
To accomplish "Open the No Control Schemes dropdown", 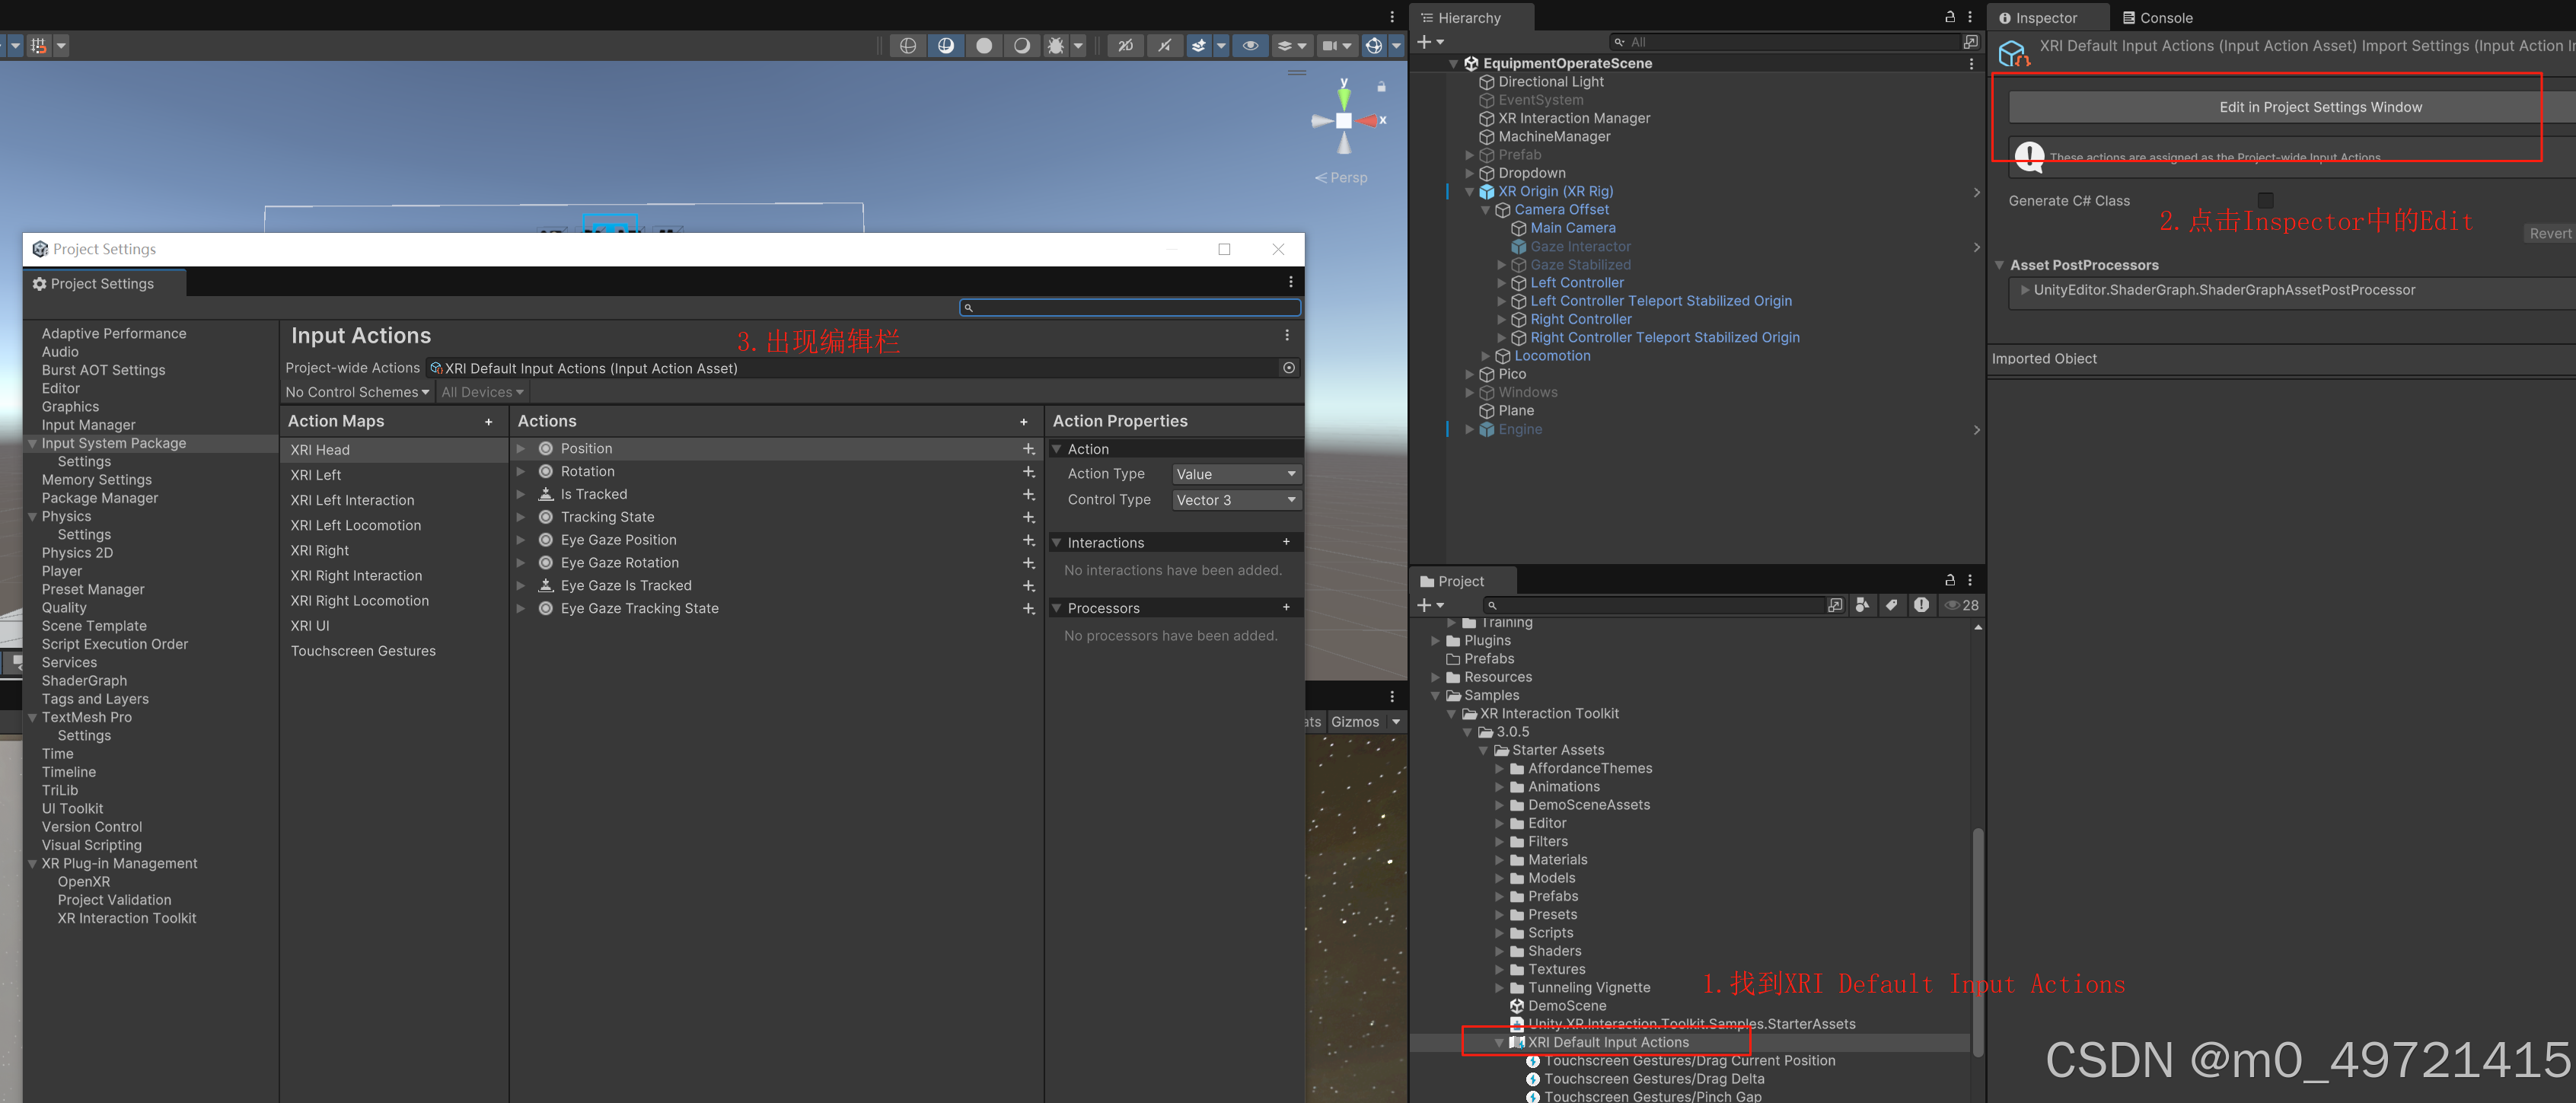I will tap(357, 392).
